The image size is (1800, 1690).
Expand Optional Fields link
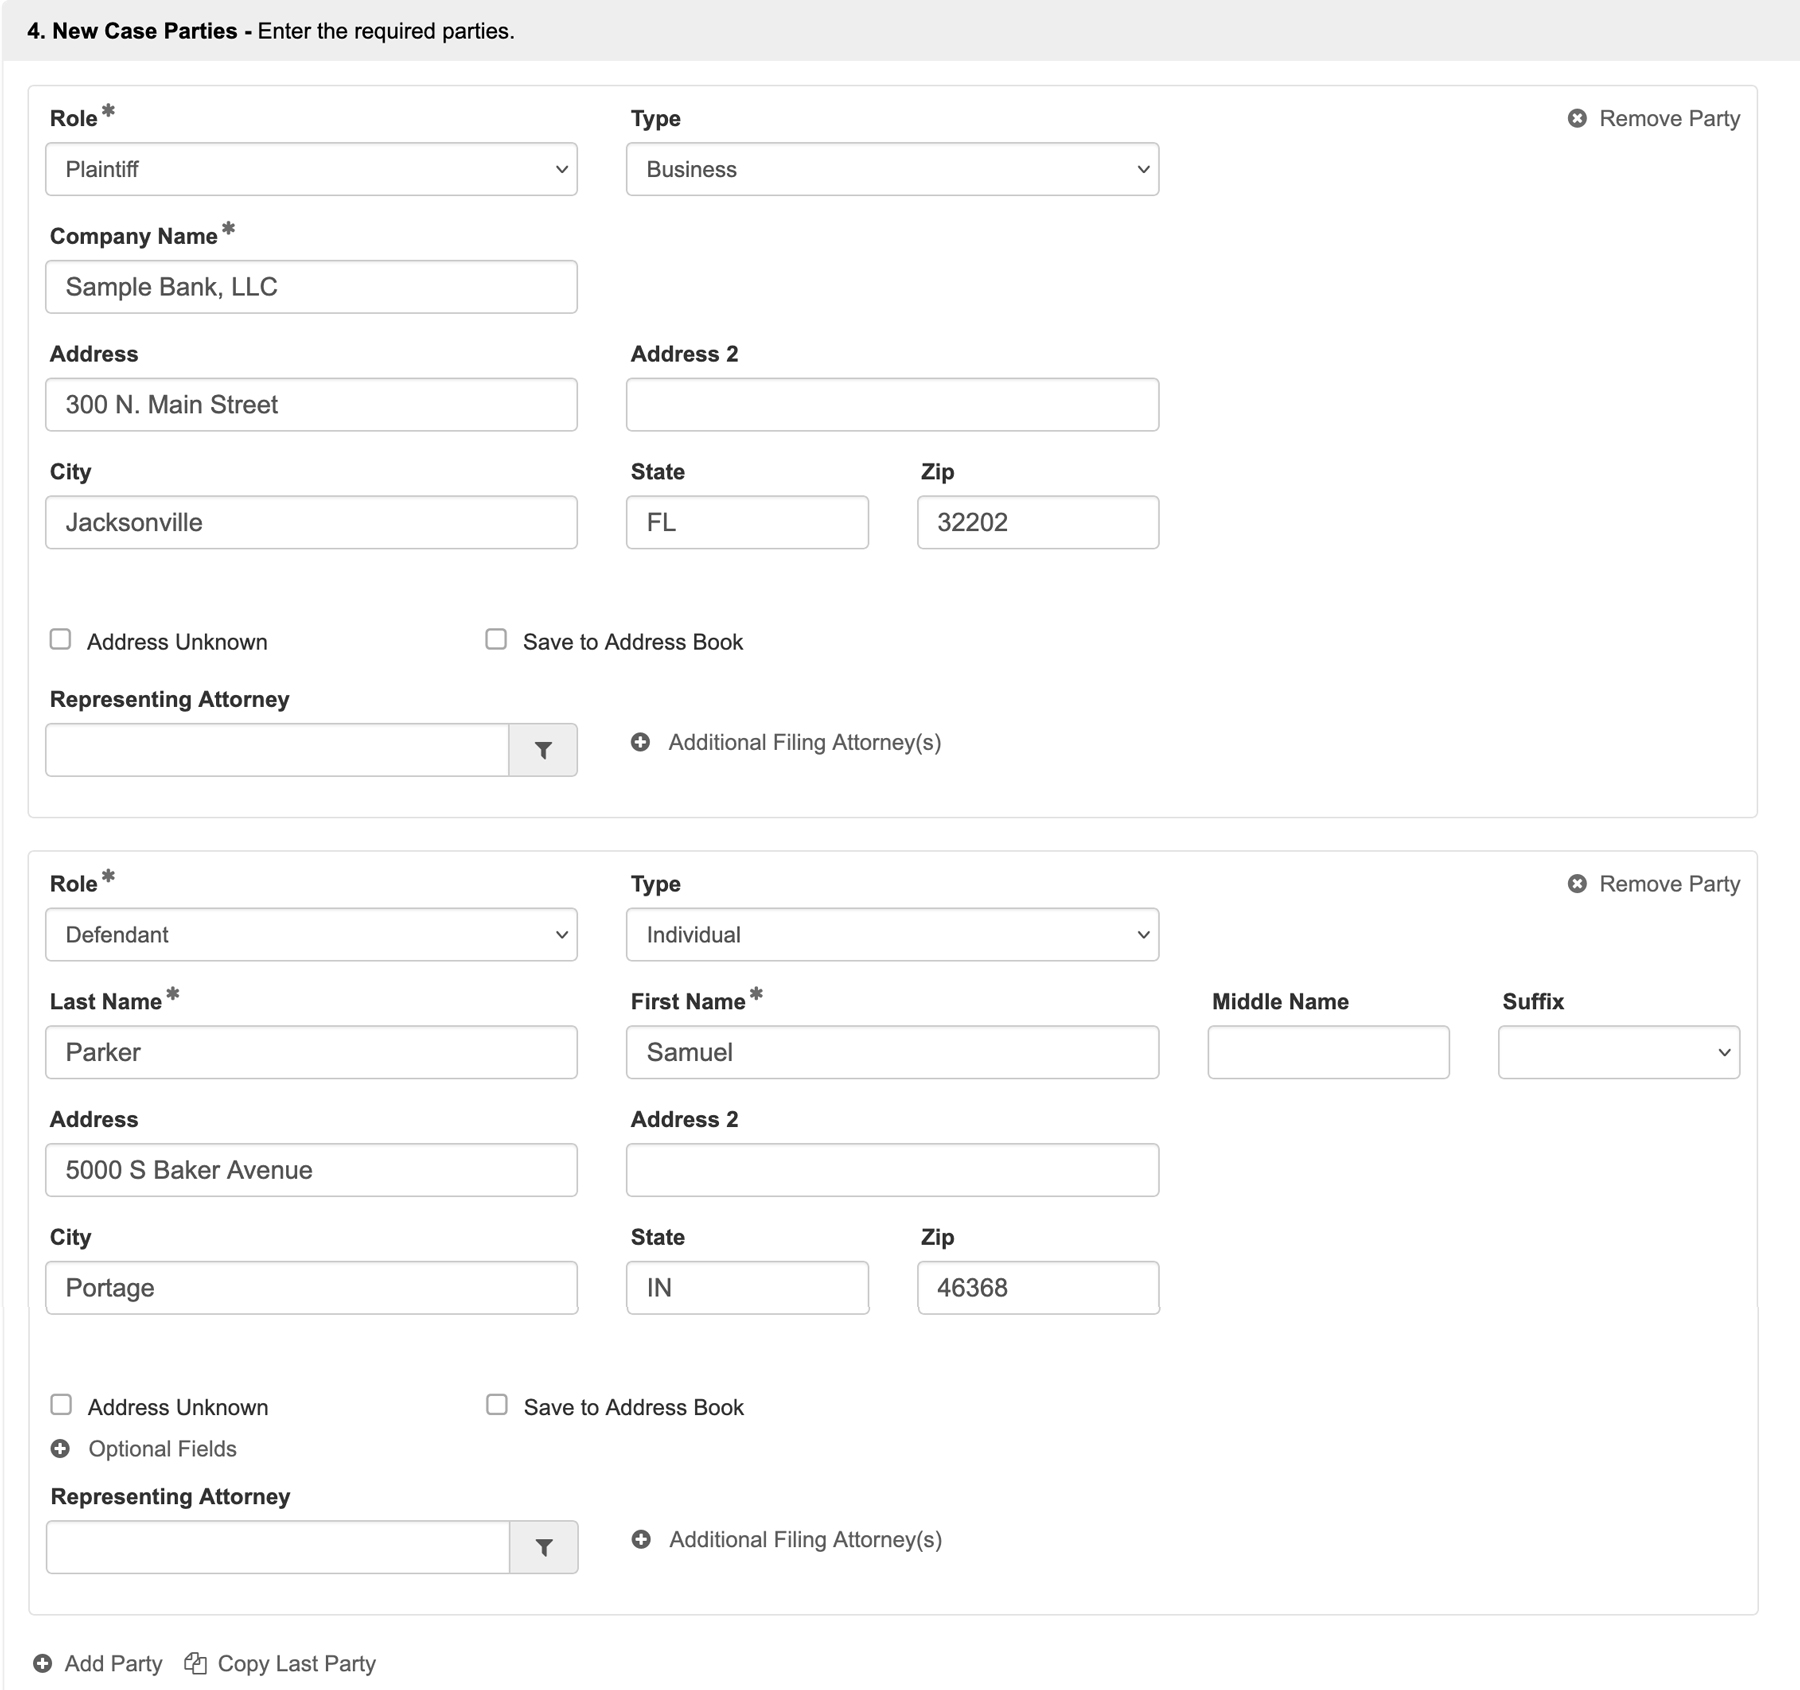(162, 1449)
